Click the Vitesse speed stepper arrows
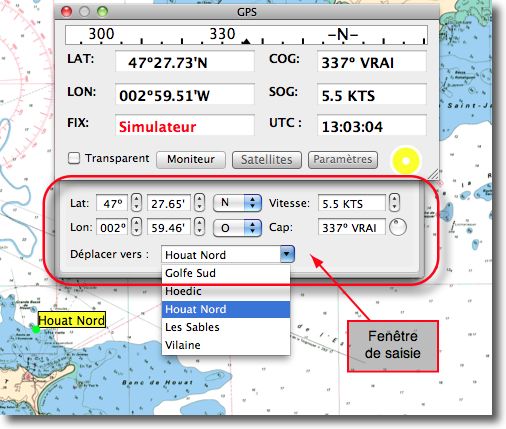The width and height of the screenshot is (506, 429). (394, 203)
